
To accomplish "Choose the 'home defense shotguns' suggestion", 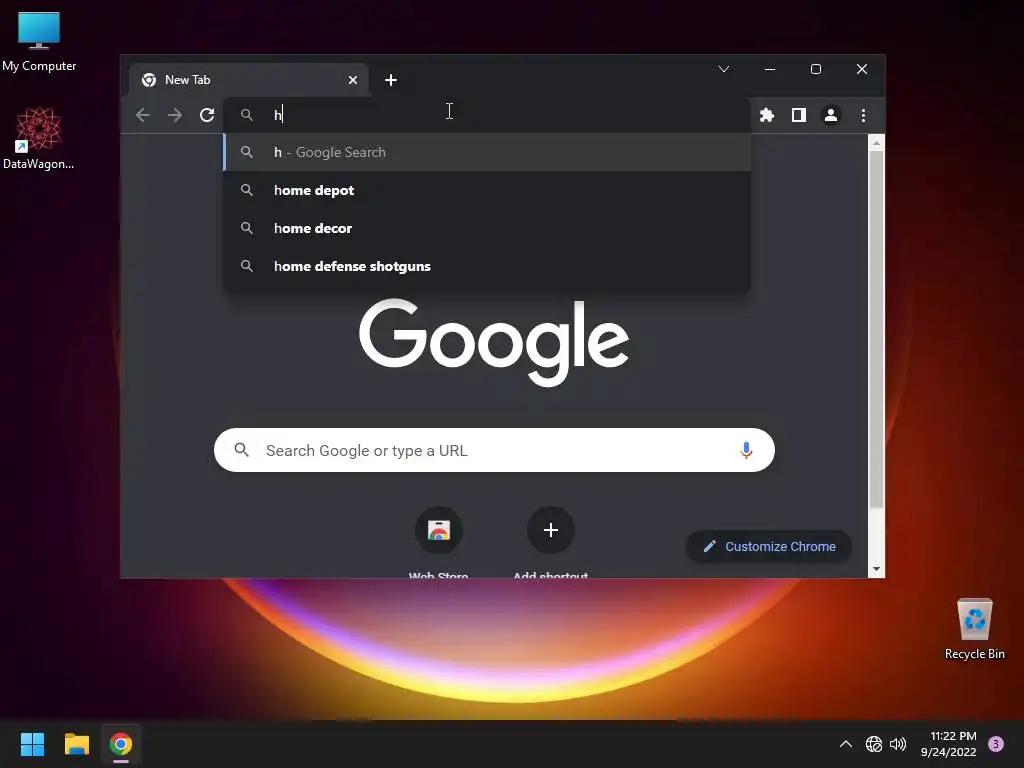I will [487, 266].
